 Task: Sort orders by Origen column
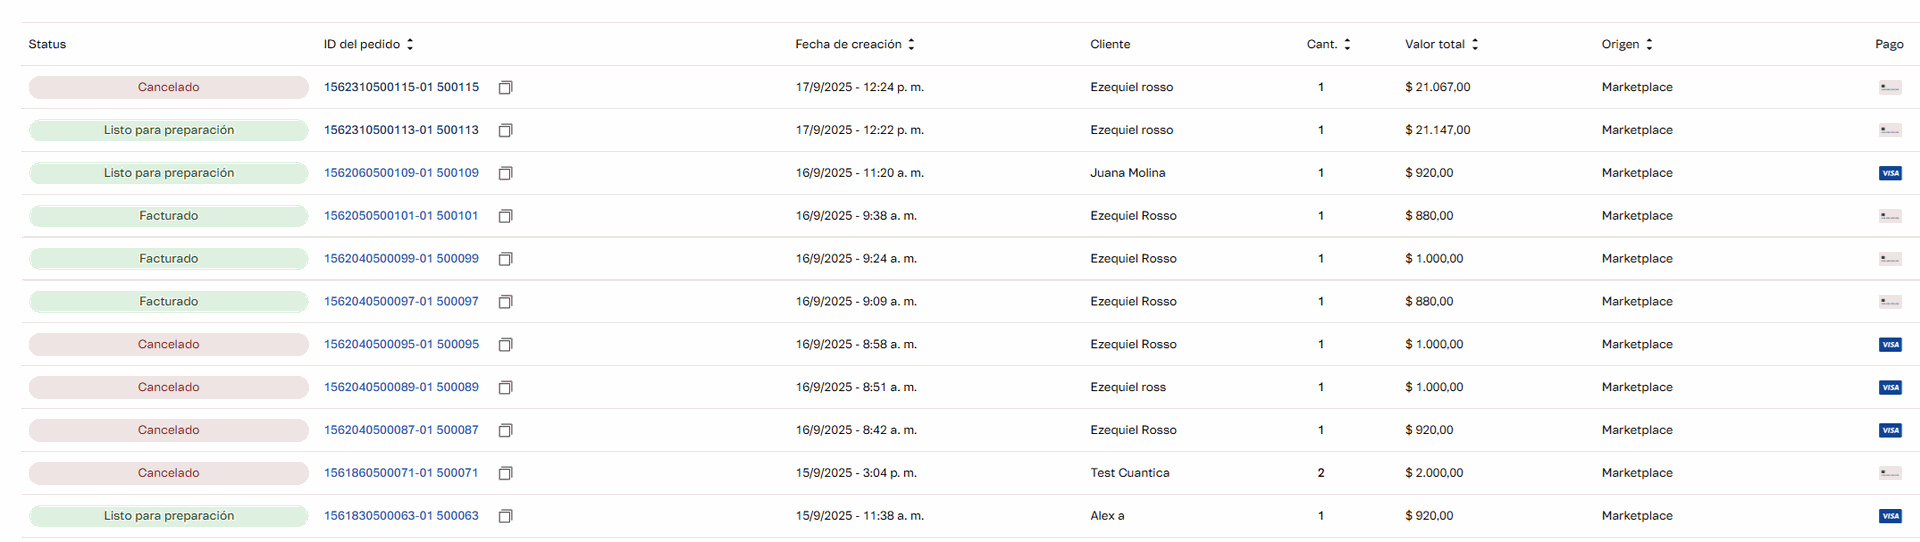(1649, 44)
